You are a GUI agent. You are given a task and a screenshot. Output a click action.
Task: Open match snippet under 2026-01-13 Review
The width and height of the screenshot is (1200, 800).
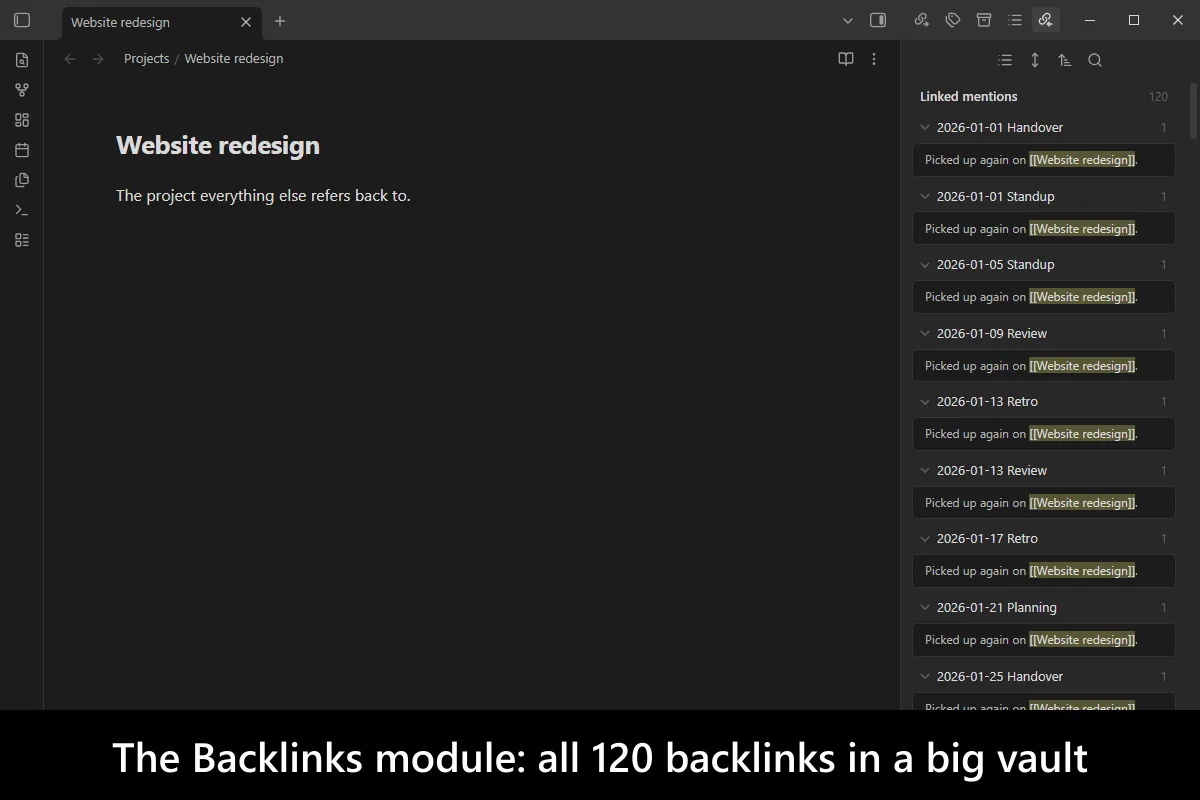click(x=1044, y=503)
